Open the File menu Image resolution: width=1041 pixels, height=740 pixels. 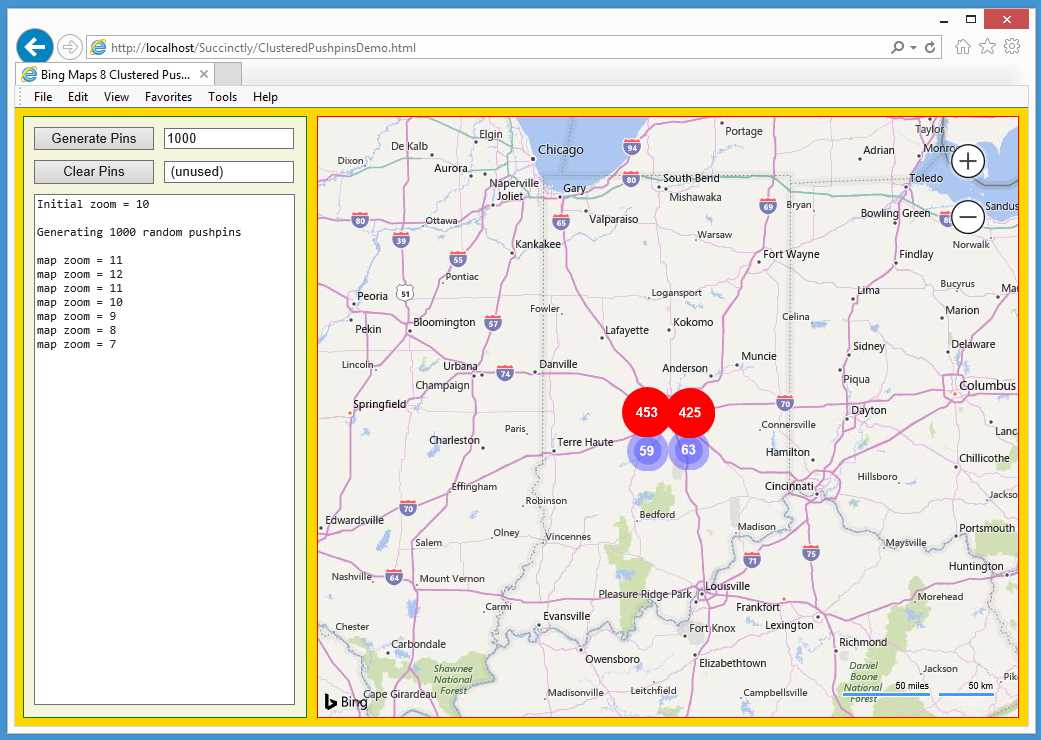[x=43, y=97]
